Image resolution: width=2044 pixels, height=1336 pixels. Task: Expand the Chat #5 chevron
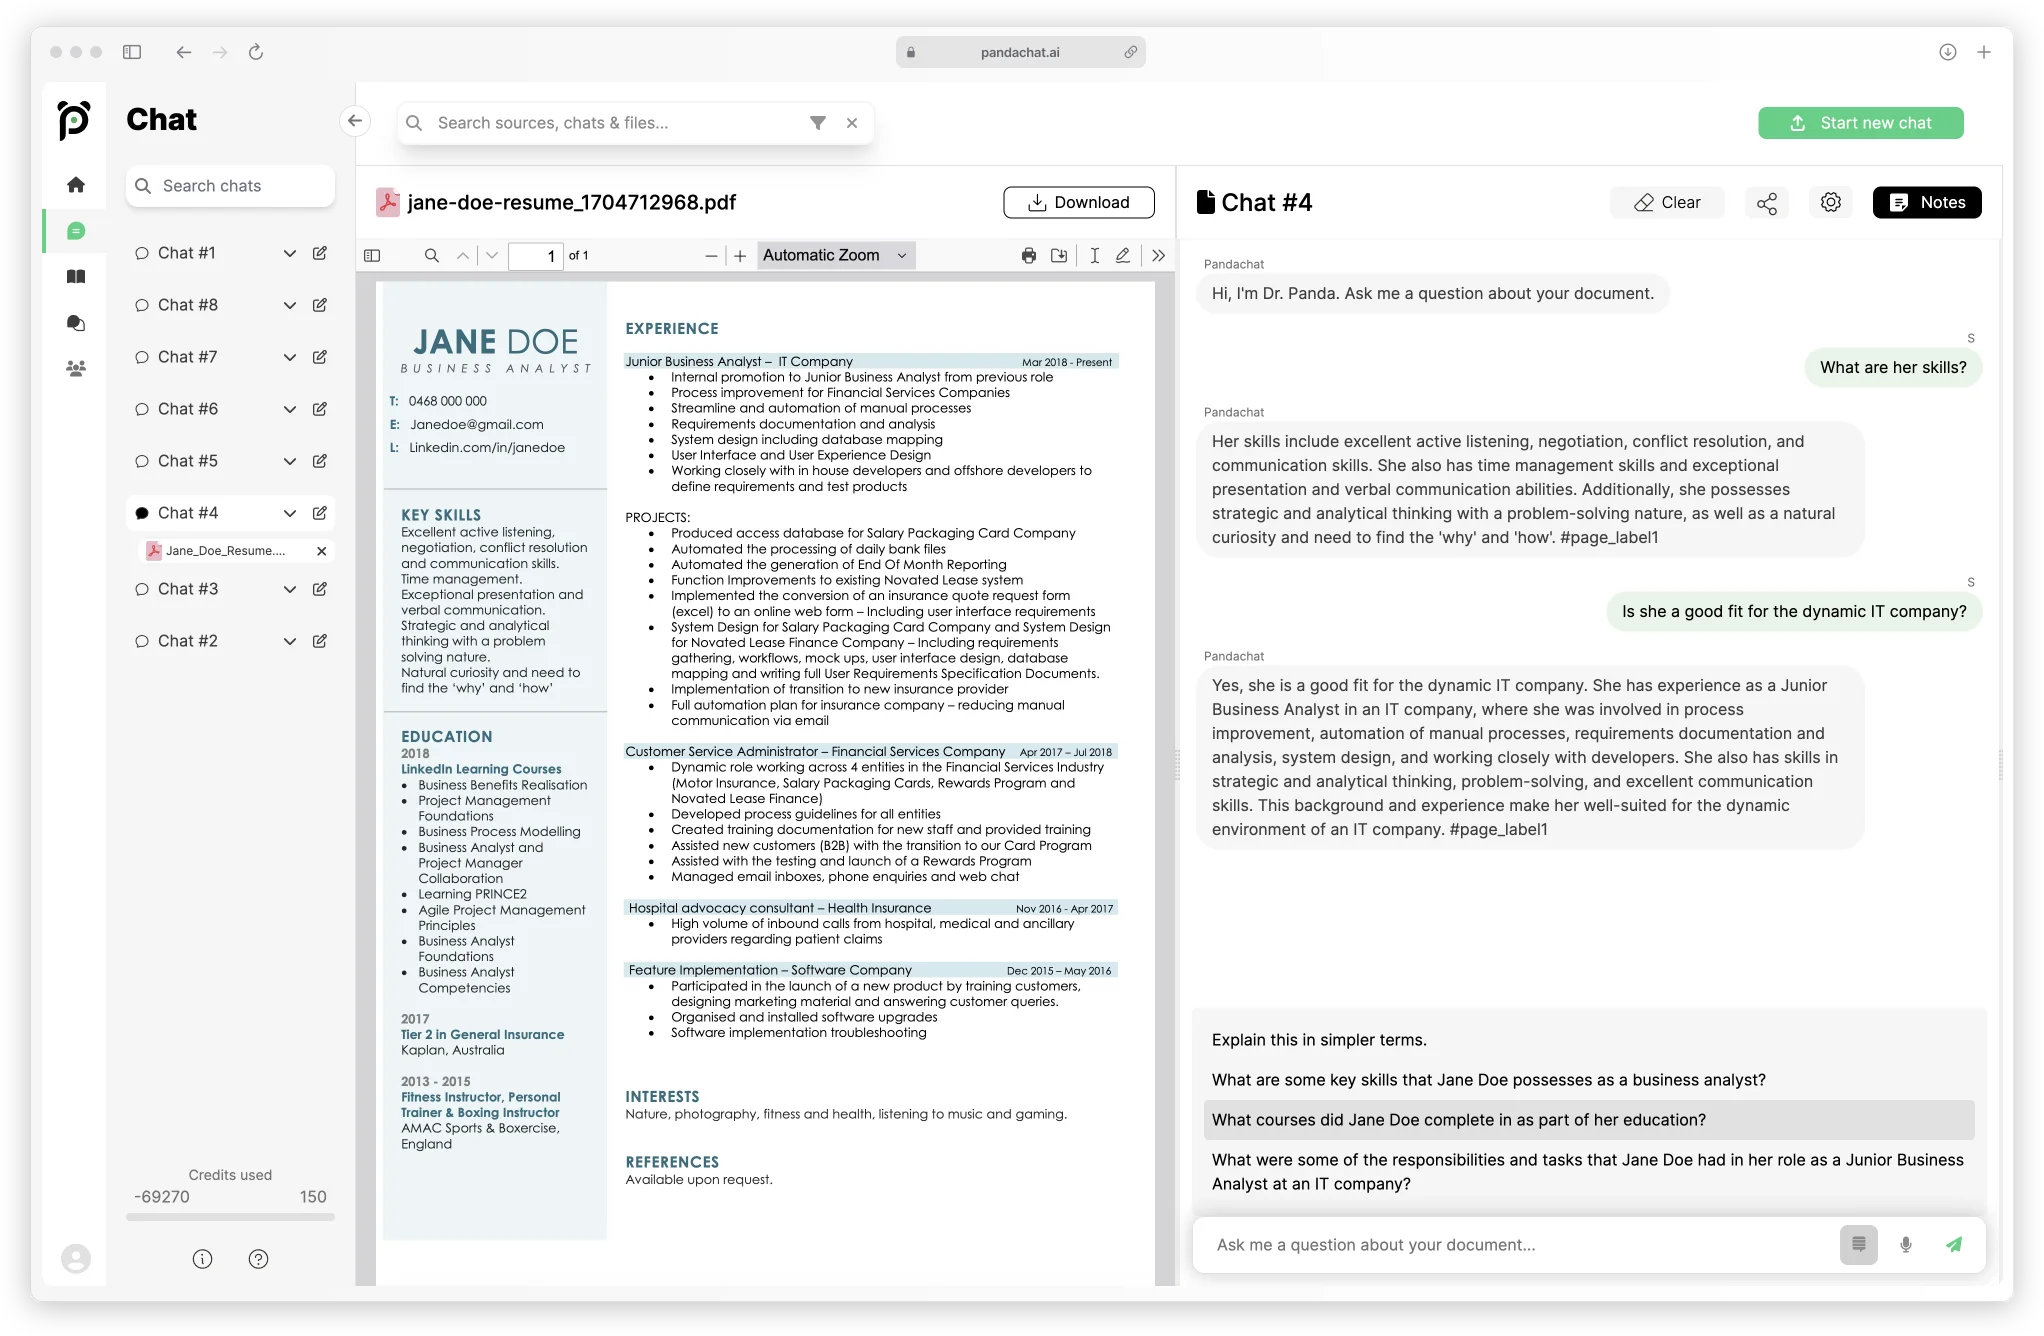click(x=290, y=461)
